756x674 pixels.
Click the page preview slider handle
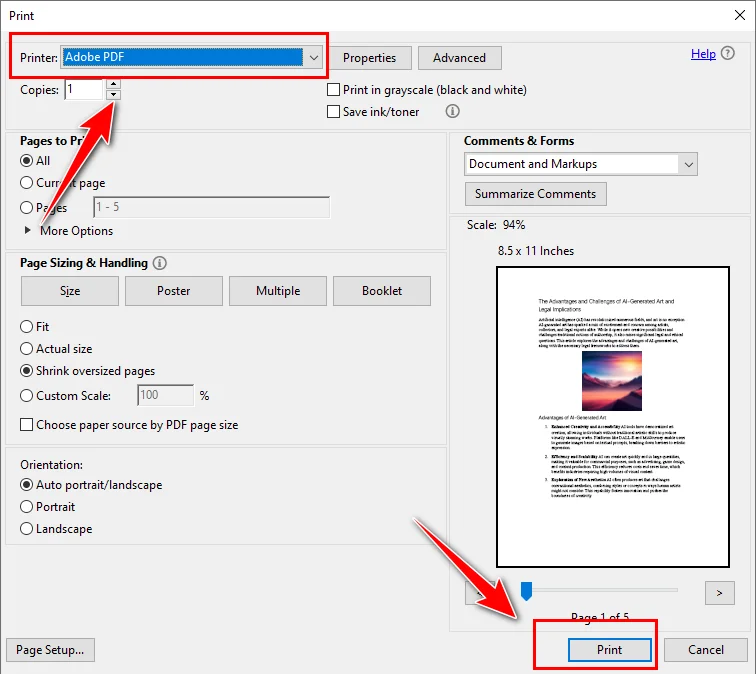click(x=526, y=591)
